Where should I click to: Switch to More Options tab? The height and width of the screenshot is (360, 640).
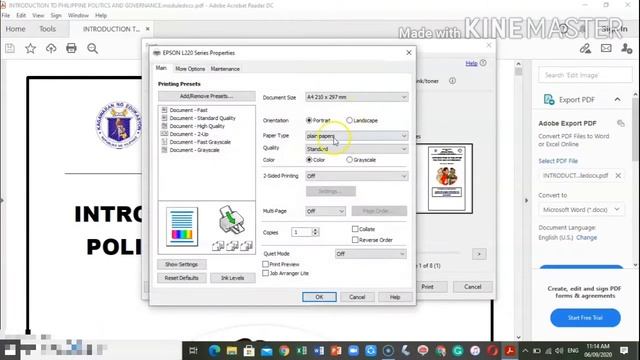tap(190, 69)
